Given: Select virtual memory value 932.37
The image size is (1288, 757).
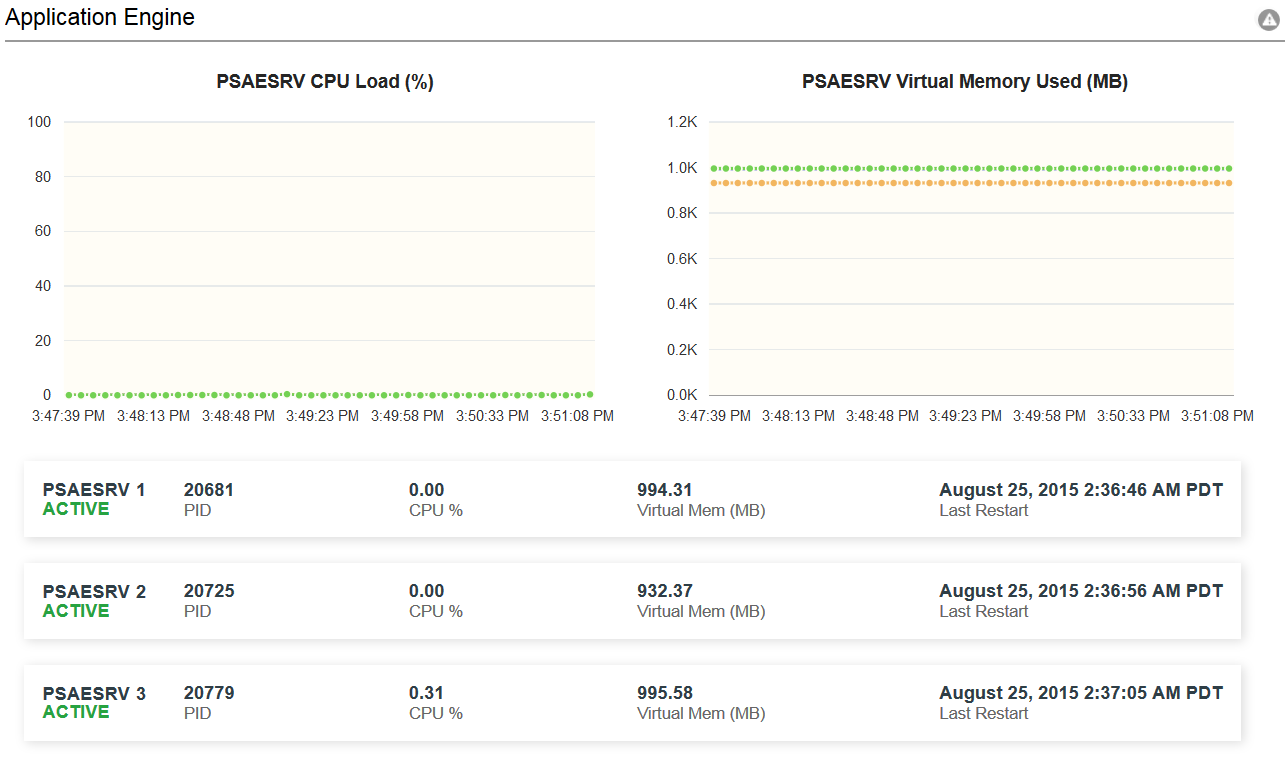Looking at the screenshot, I should pyautogui.click(x=665, y=591).
